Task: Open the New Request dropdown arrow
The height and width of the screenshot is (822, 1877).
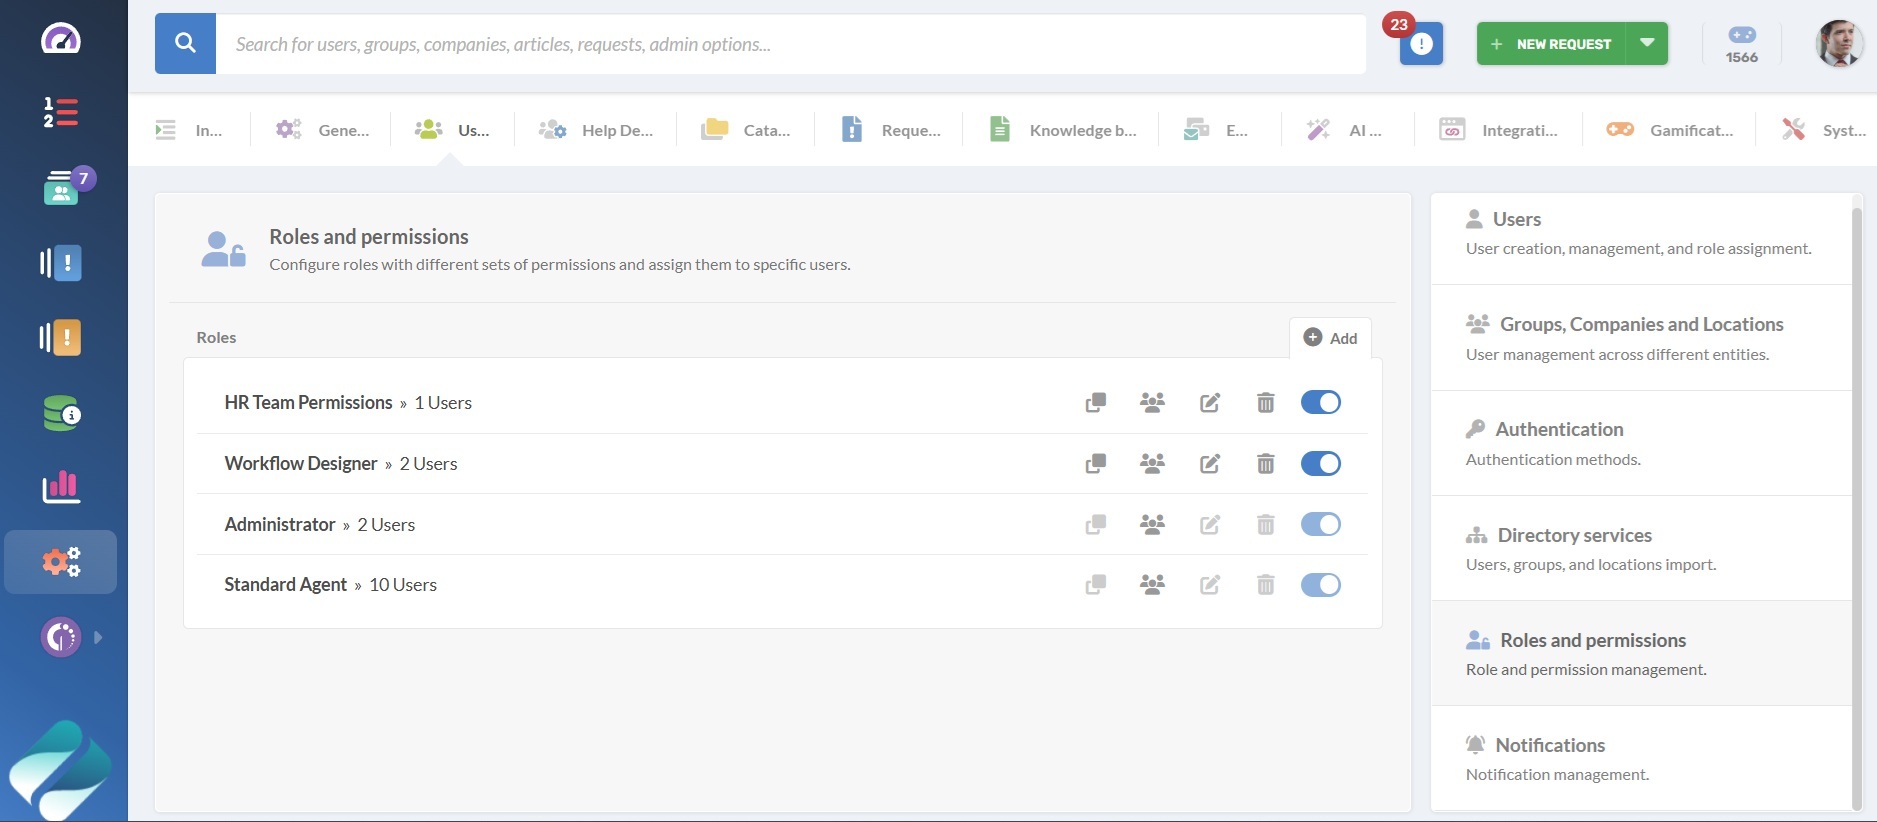Action: [x=1647, y=44]
